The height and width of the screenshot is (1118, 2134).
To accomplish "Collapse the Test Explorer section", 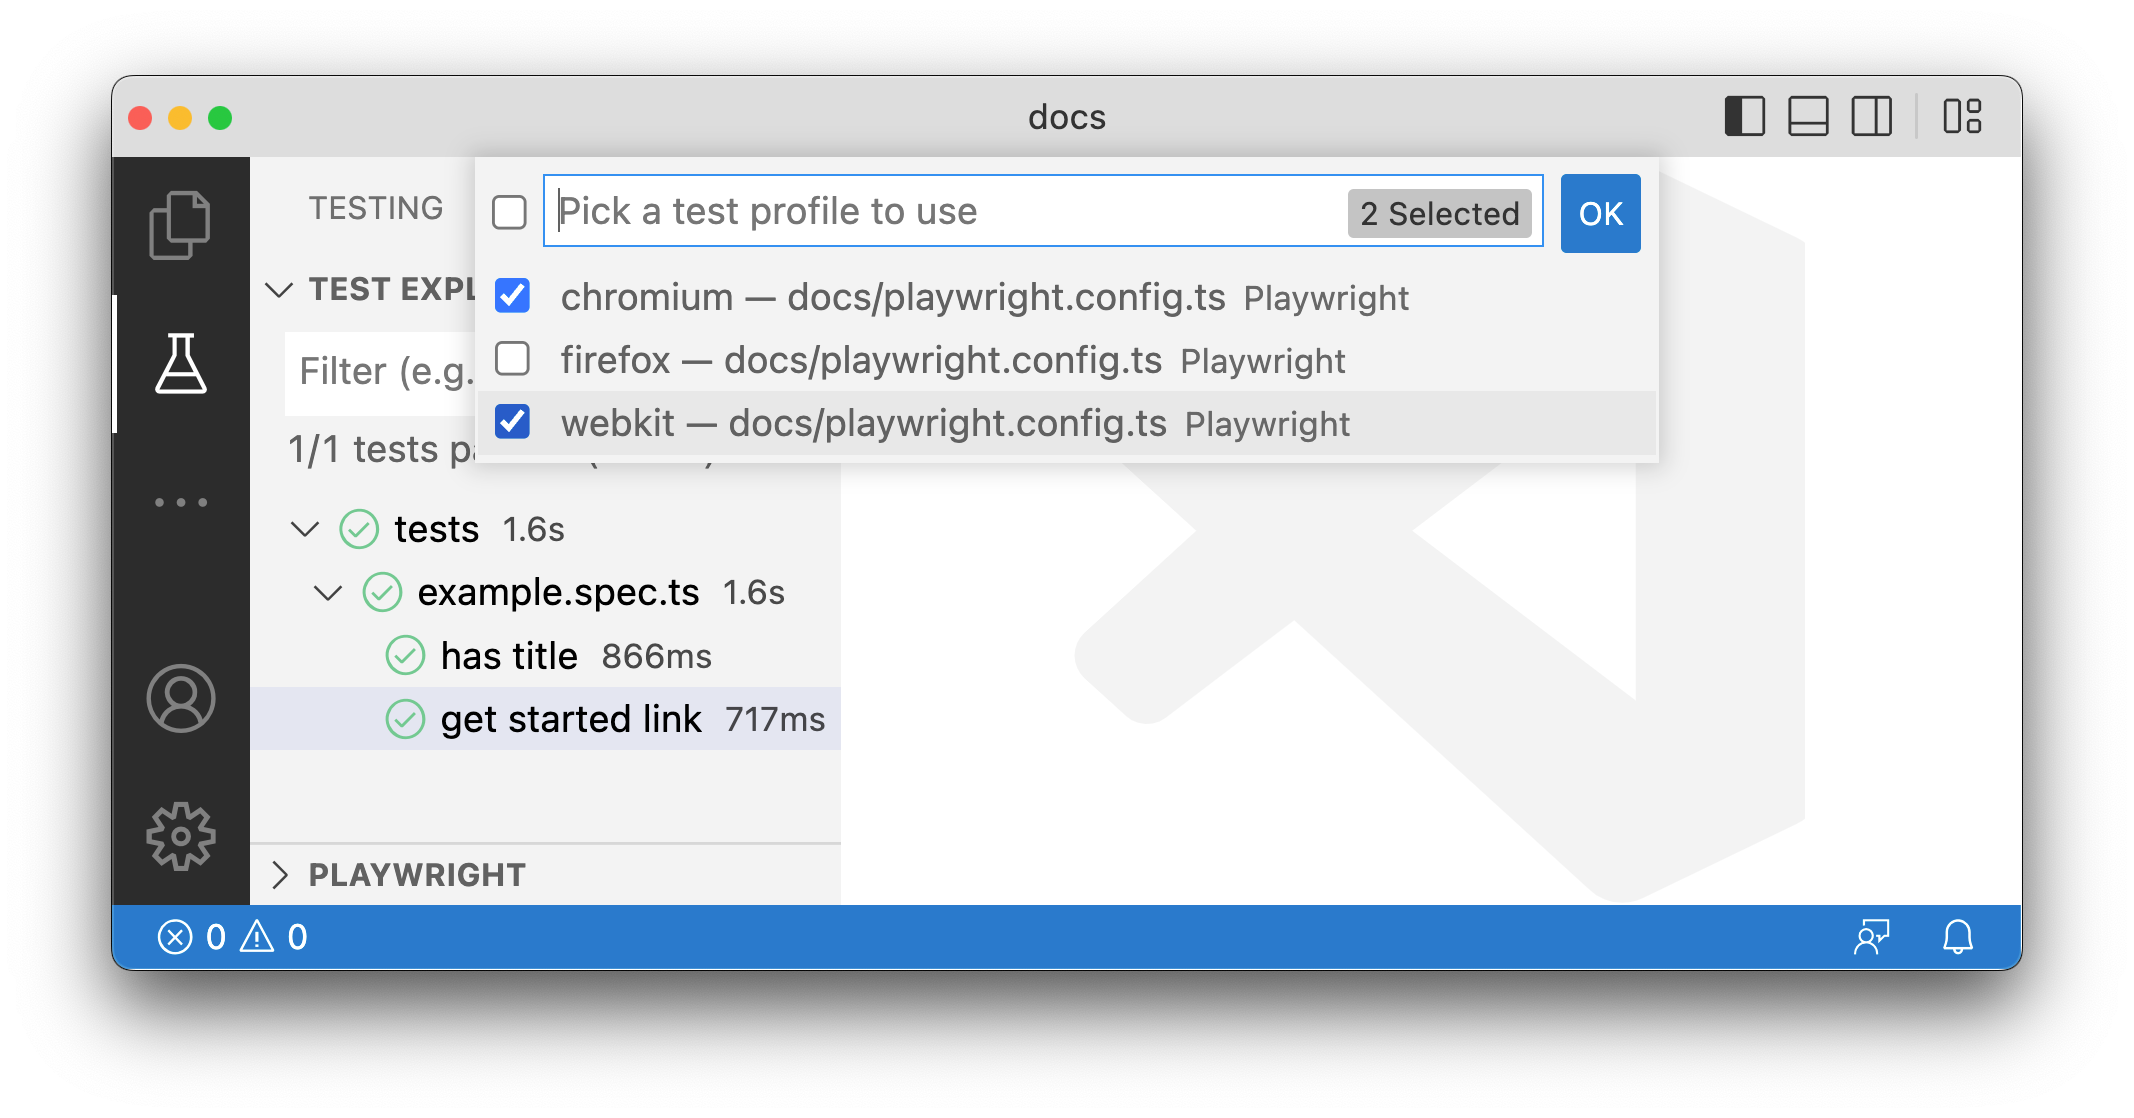I will pyautogui.click(x=279, y=289).
